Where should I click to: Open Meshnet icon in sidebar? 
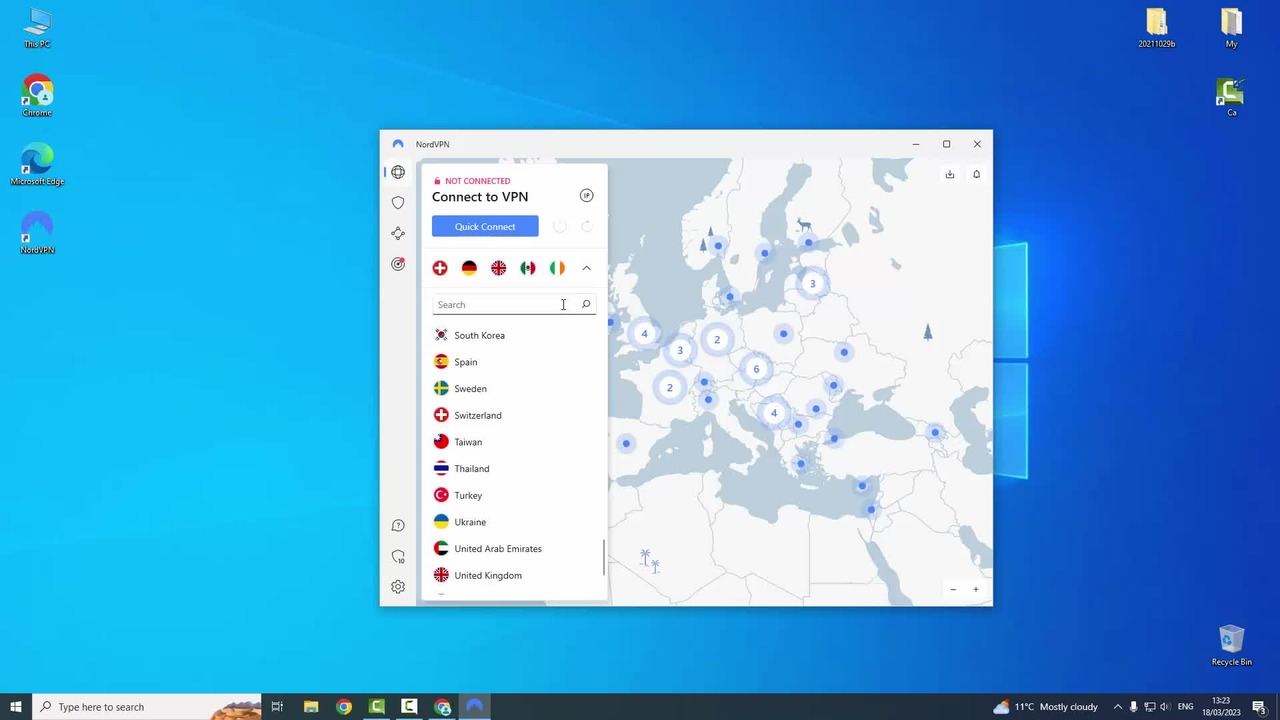point(398,233)
